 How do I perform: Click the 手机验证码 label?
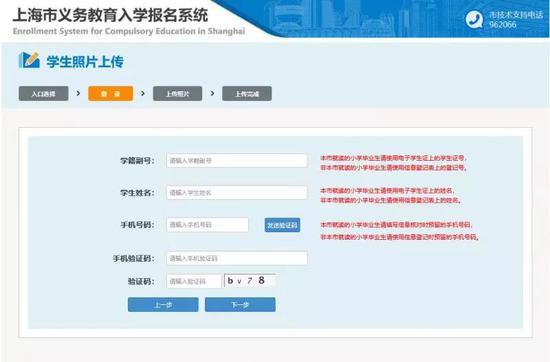coord(134,259)
